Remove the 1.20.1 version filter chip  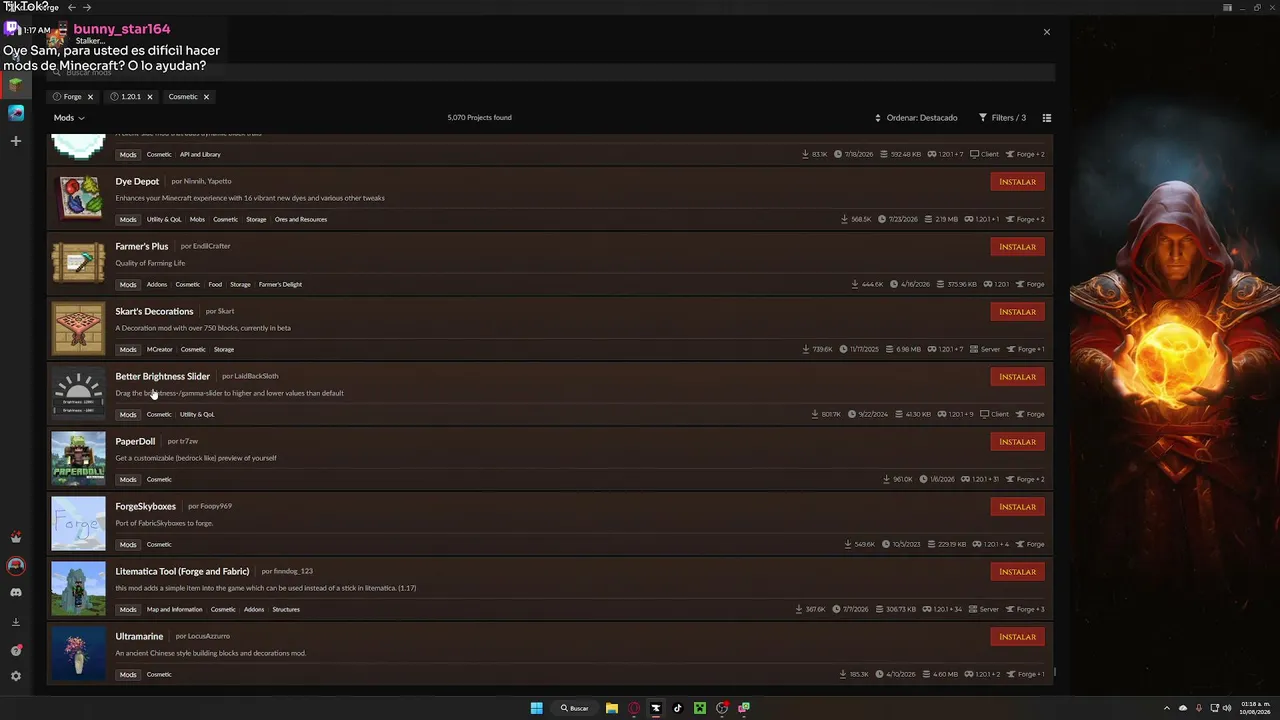pos(150,97)
